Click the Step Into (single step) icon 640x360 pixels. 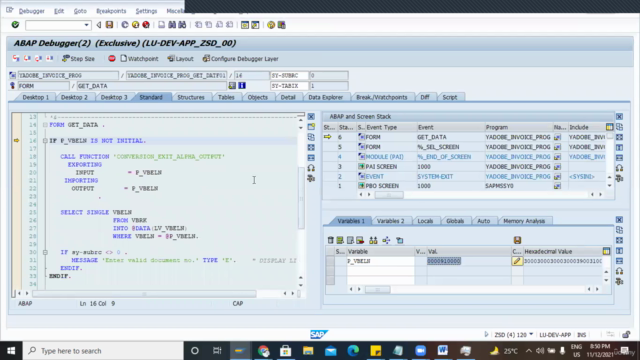(16, 58)
